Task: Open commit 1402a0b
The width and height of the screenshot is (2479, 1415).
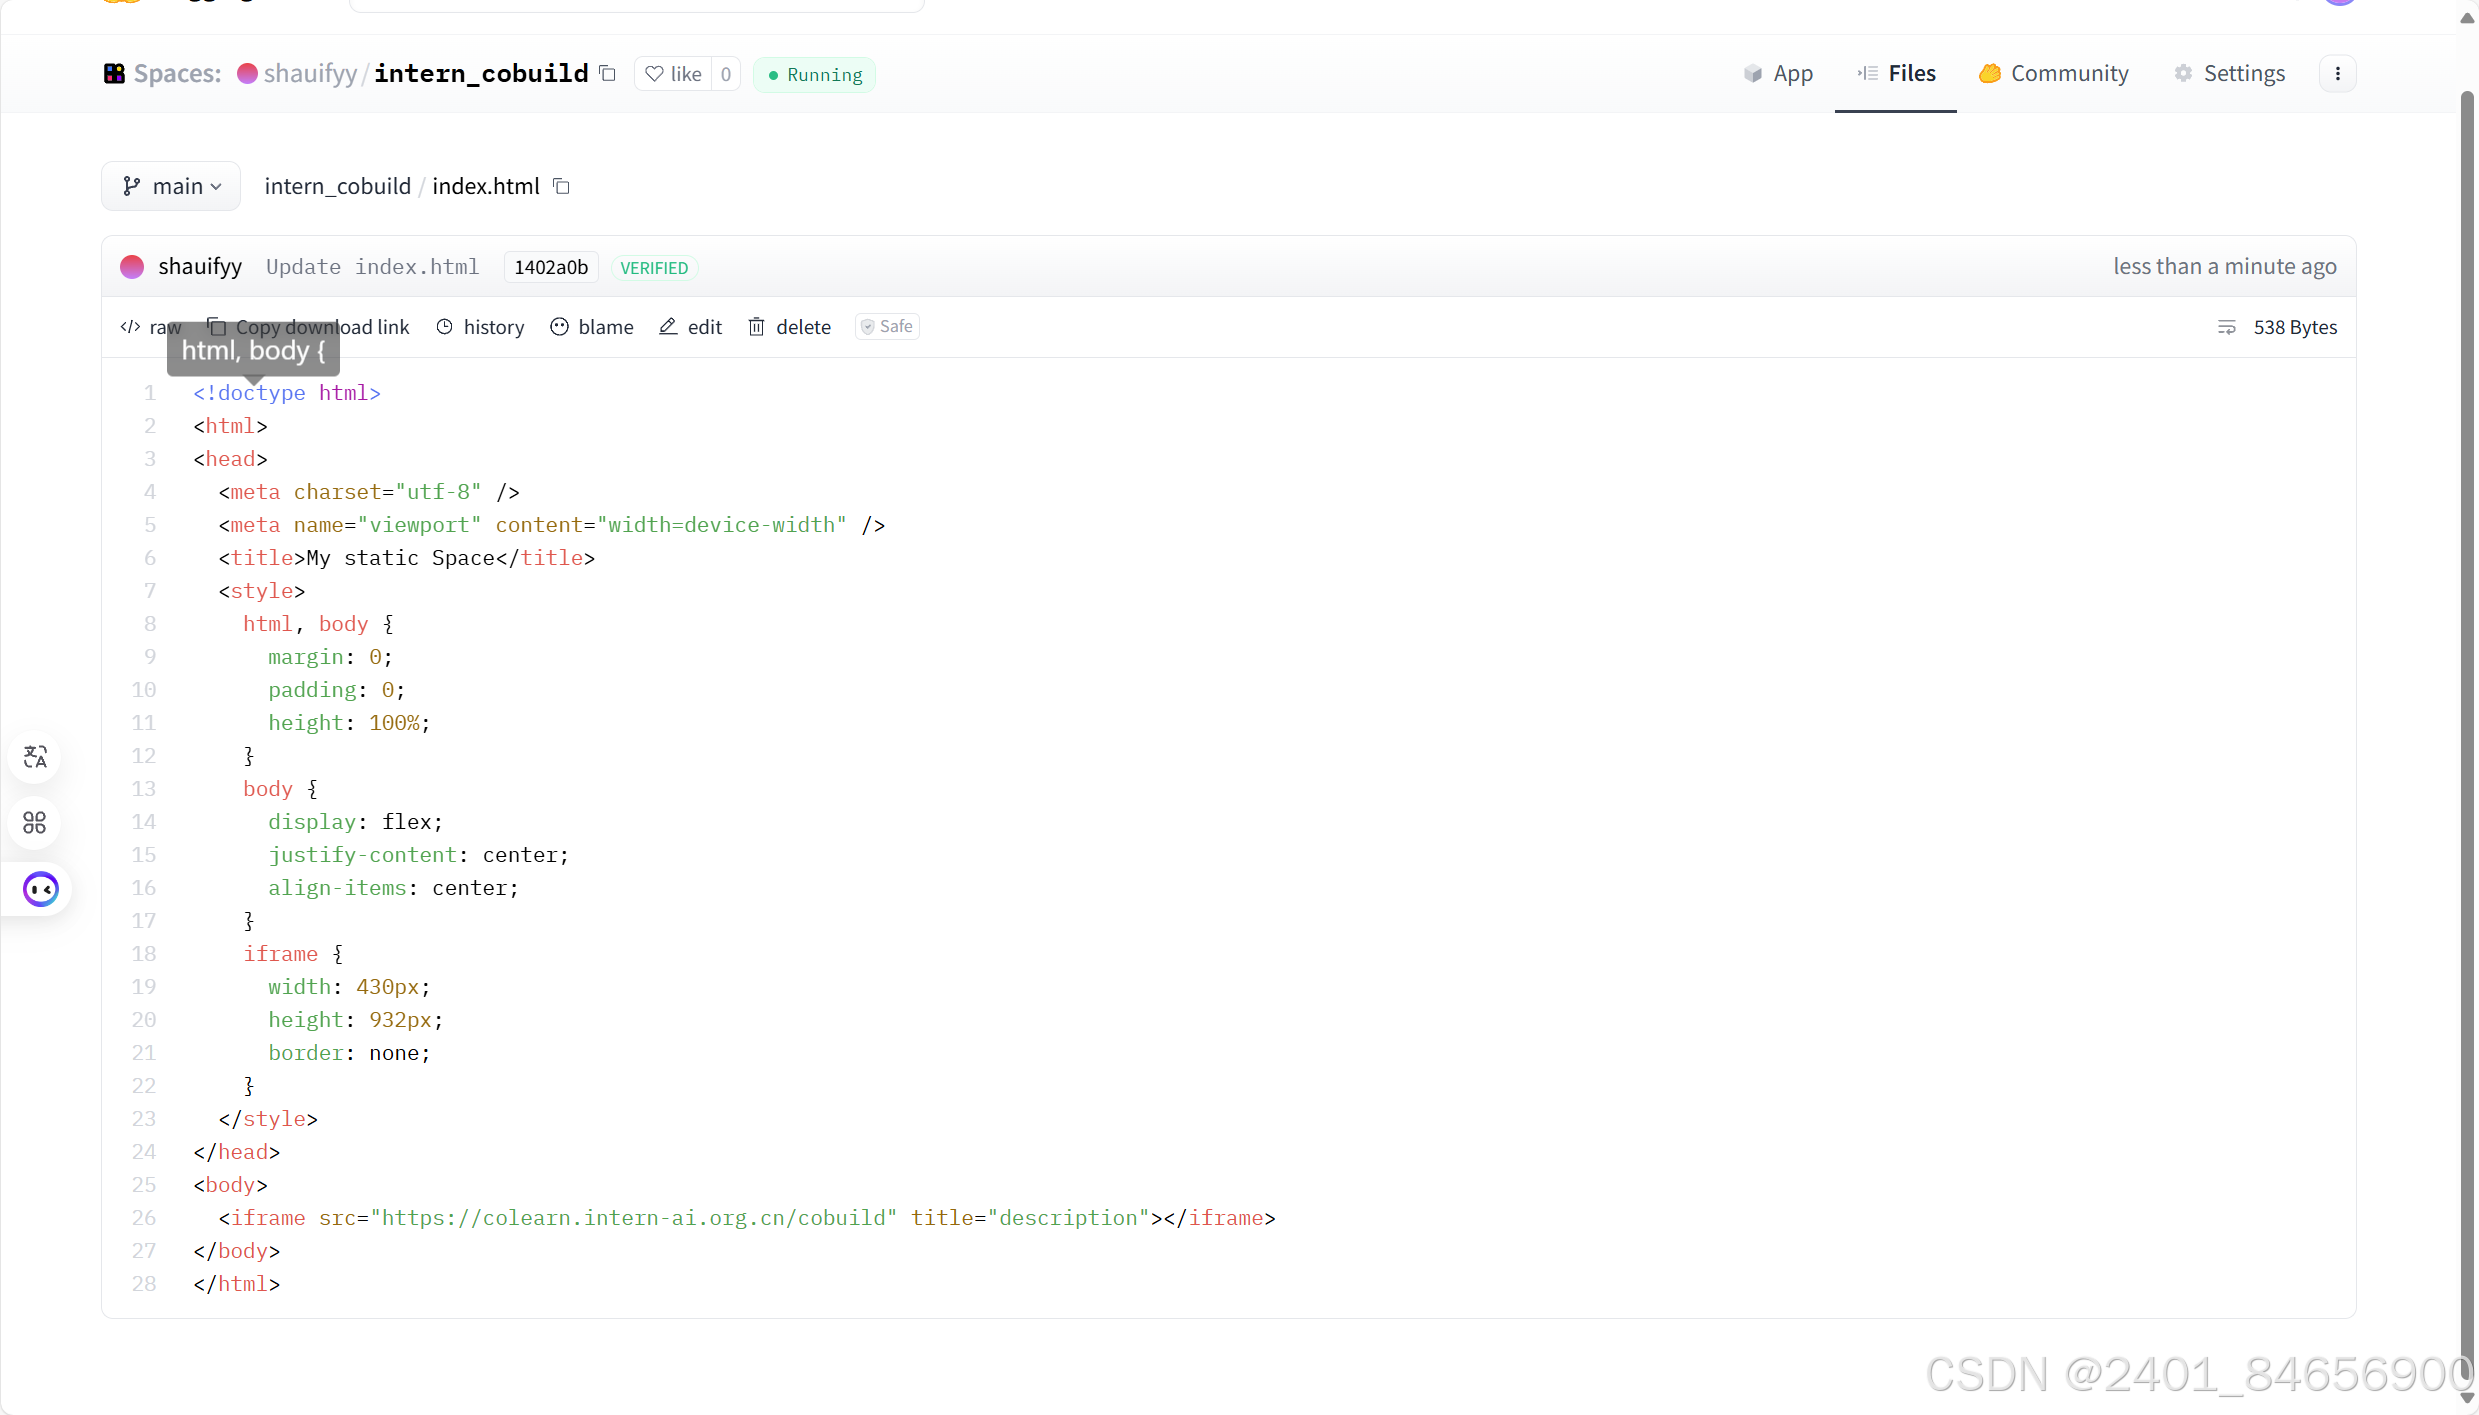Action: pyautogui.click(x=551, y=267)
